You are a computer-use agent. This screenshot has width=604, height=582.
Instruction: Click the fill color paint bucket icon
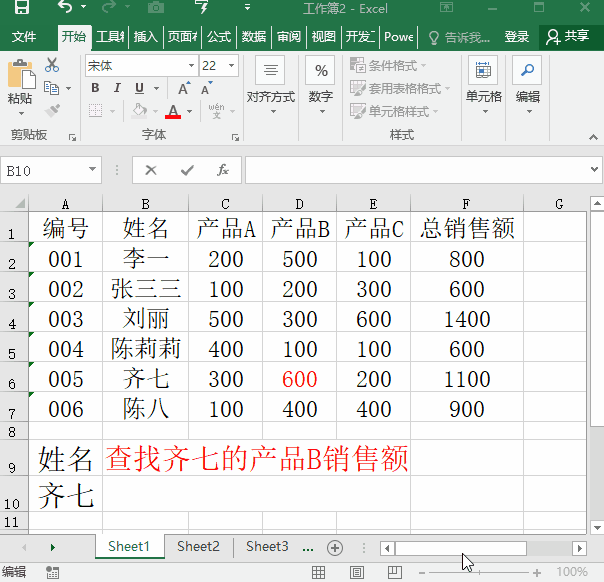point(139,111)
